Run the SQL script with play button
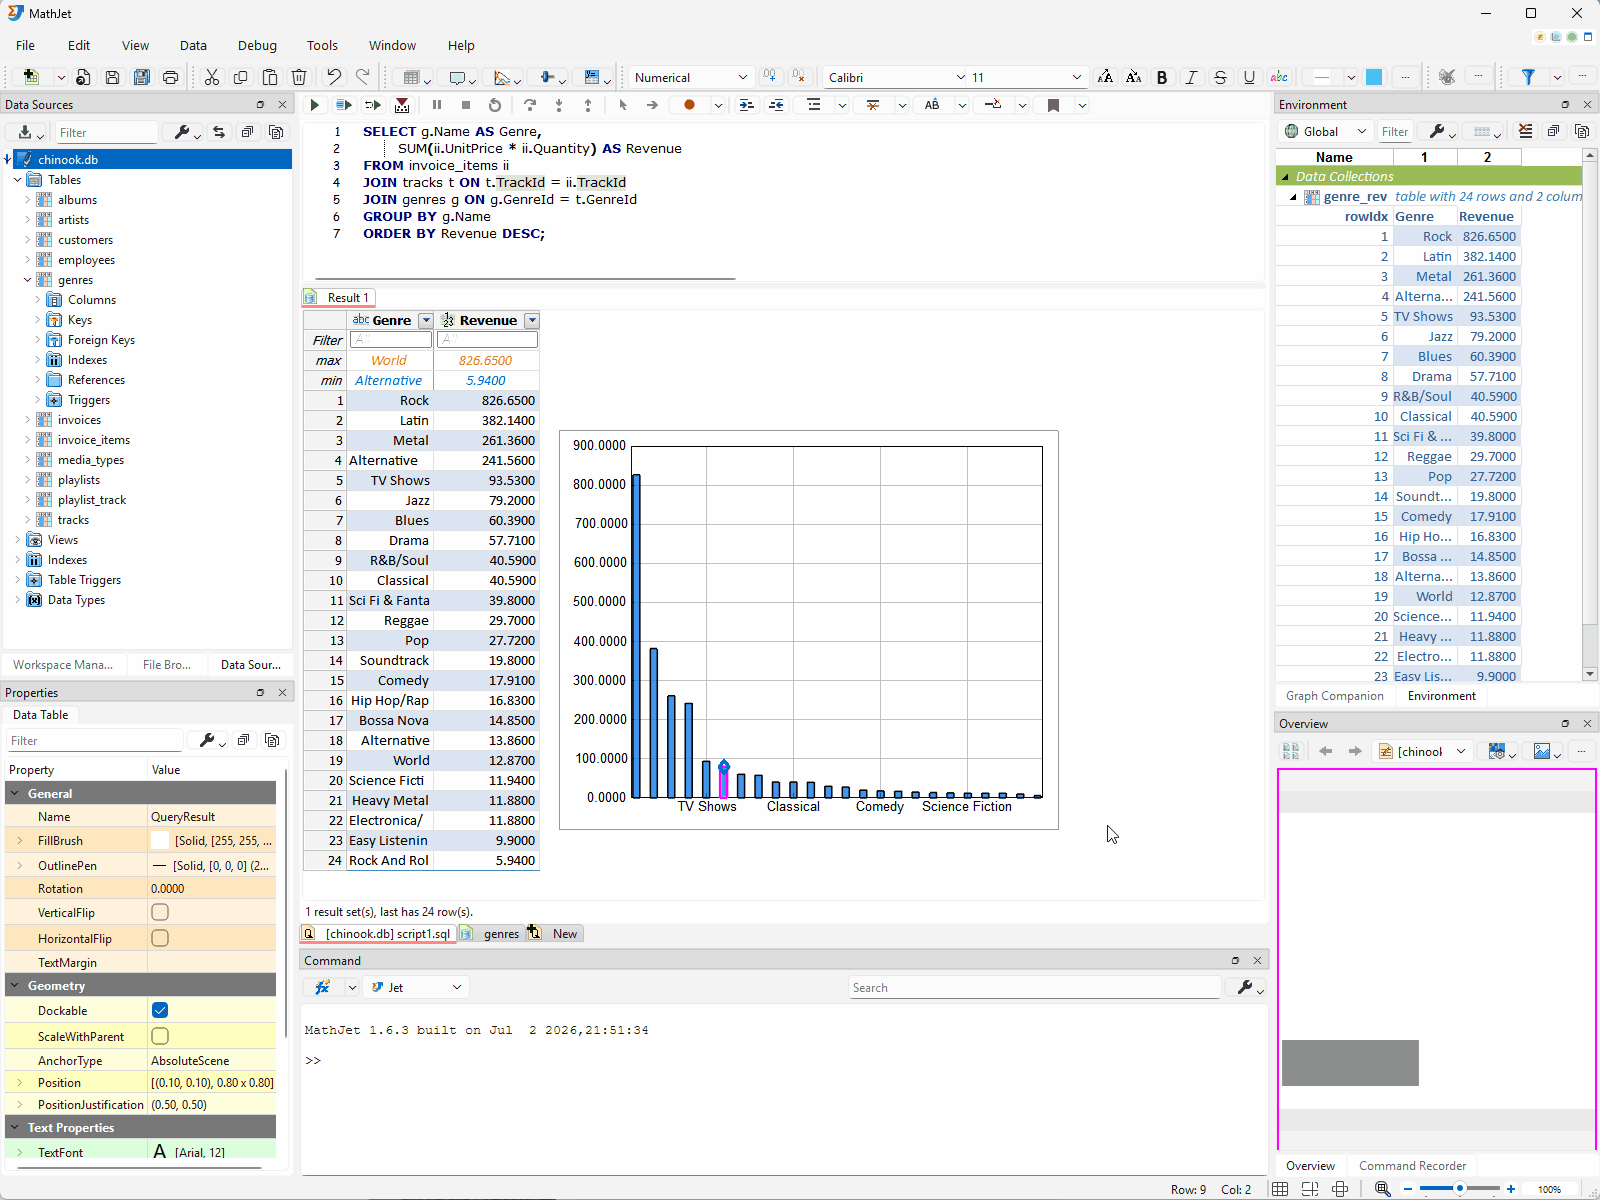Viewport: 1600px width, 1200px height. coord(315,105)
